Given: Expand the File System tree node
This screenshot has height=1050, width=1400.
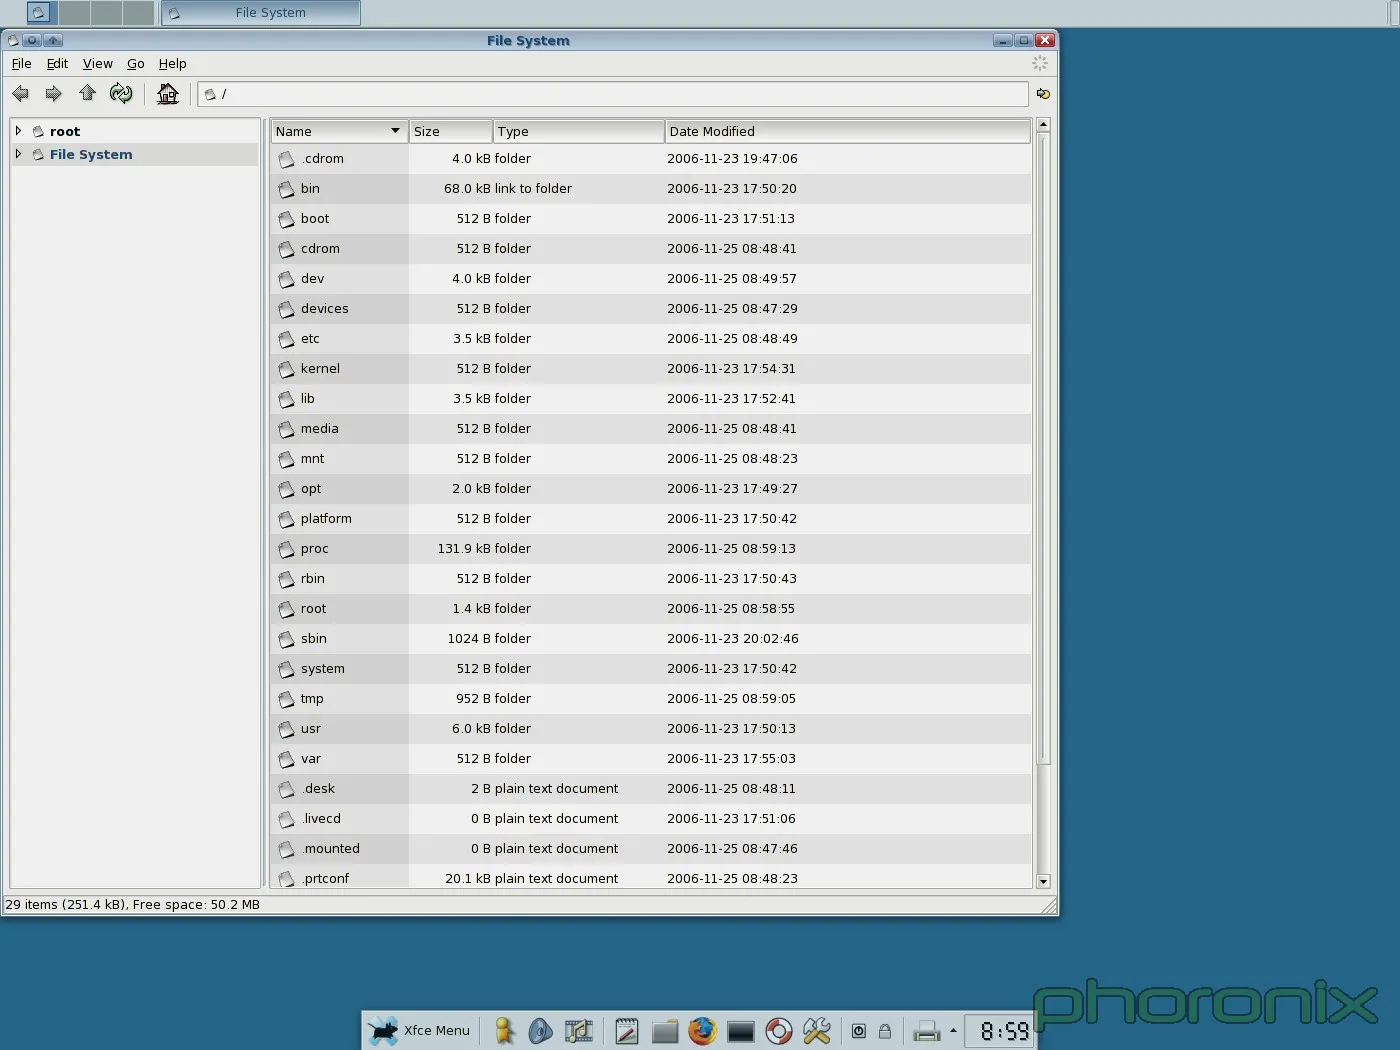Looking at the screenshot, I should click(18, 154).
